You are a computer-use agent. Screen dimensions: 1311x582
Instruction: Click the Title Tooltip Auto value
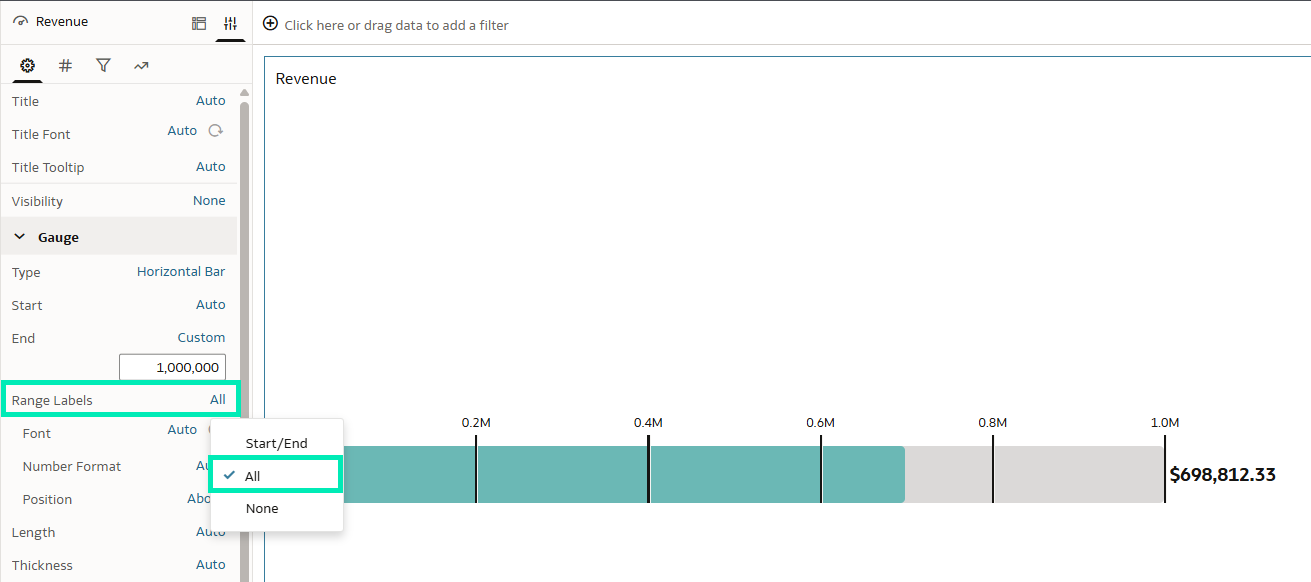[210, 167]
